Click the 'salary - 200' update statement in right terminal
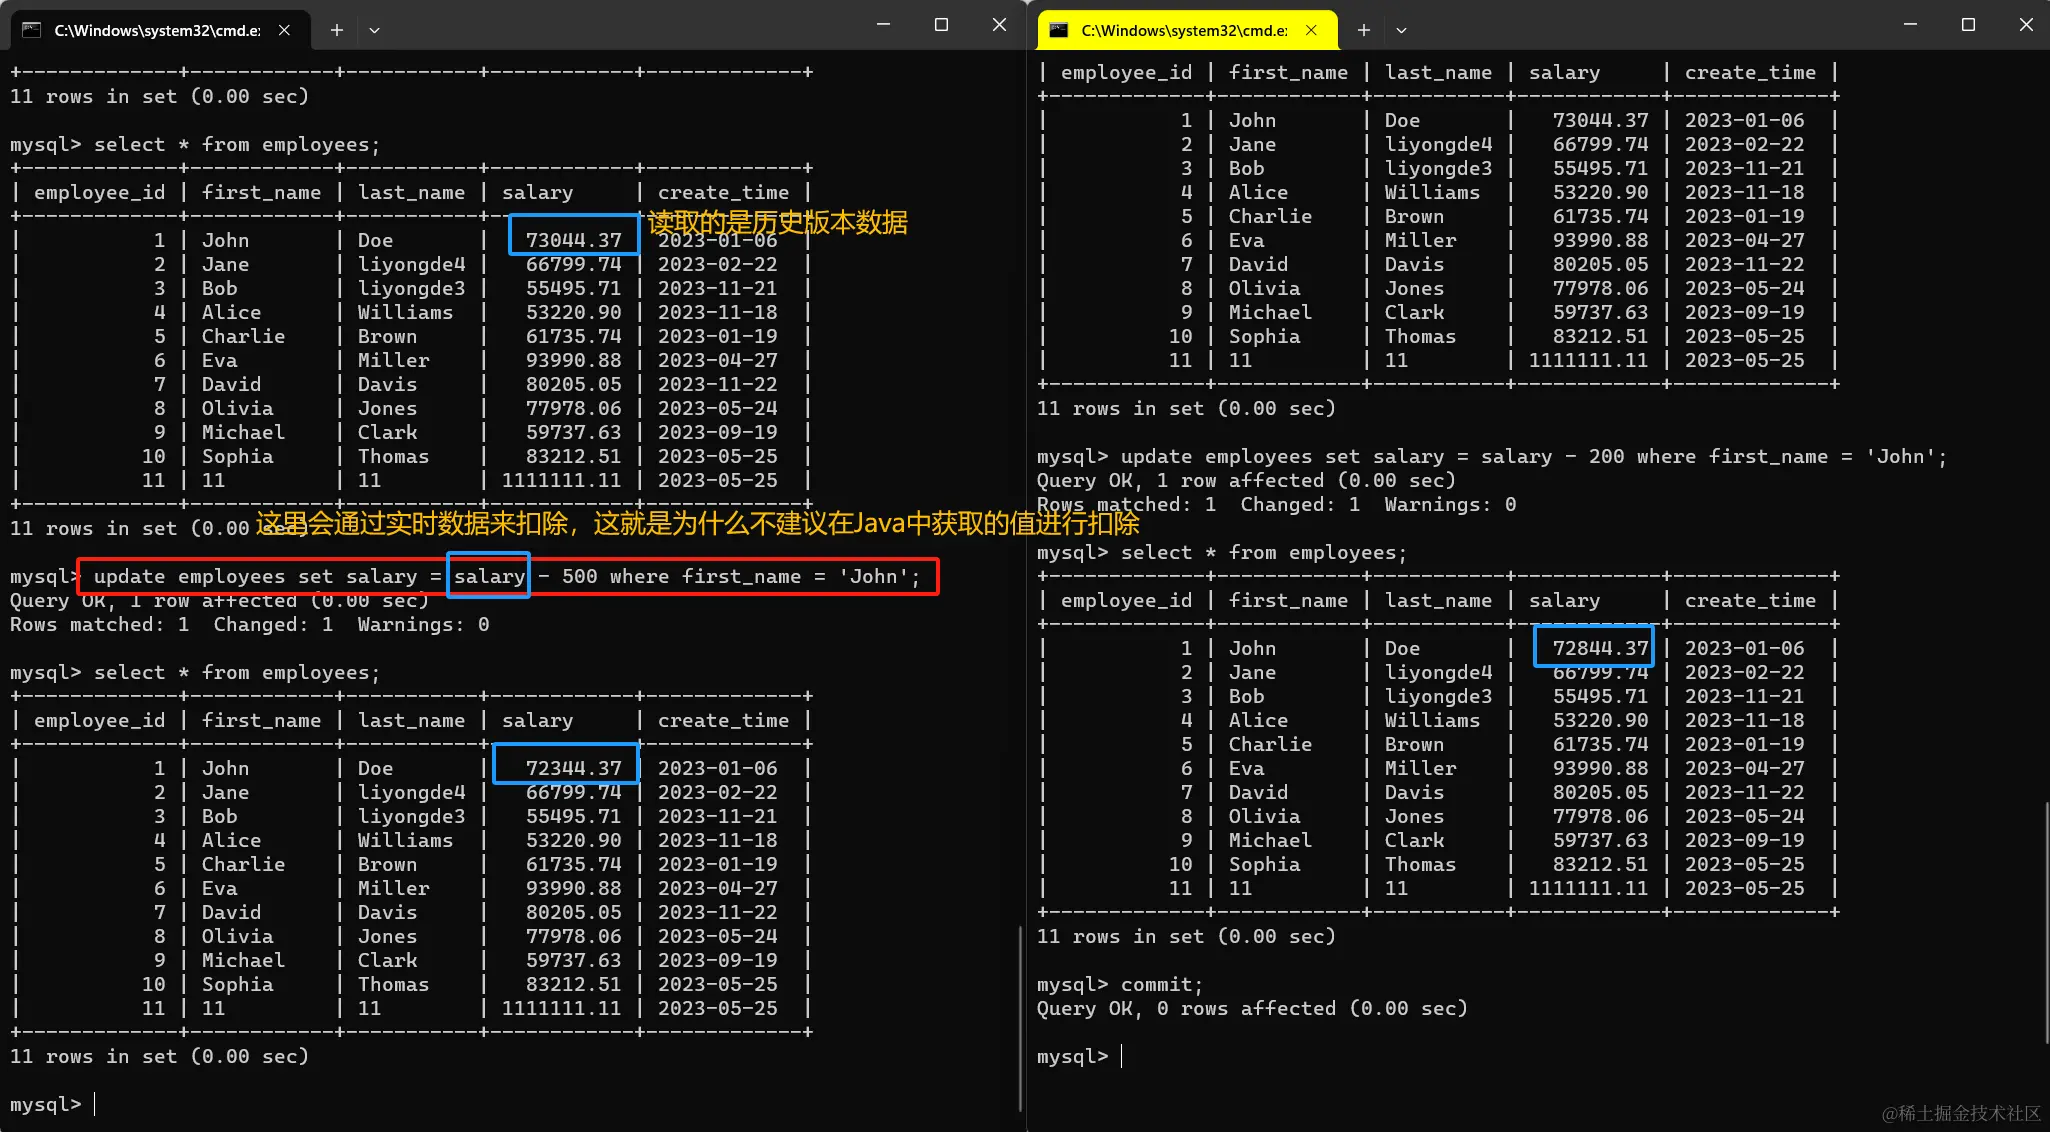This screenshot has width=2050, height=1132. 1534,456
